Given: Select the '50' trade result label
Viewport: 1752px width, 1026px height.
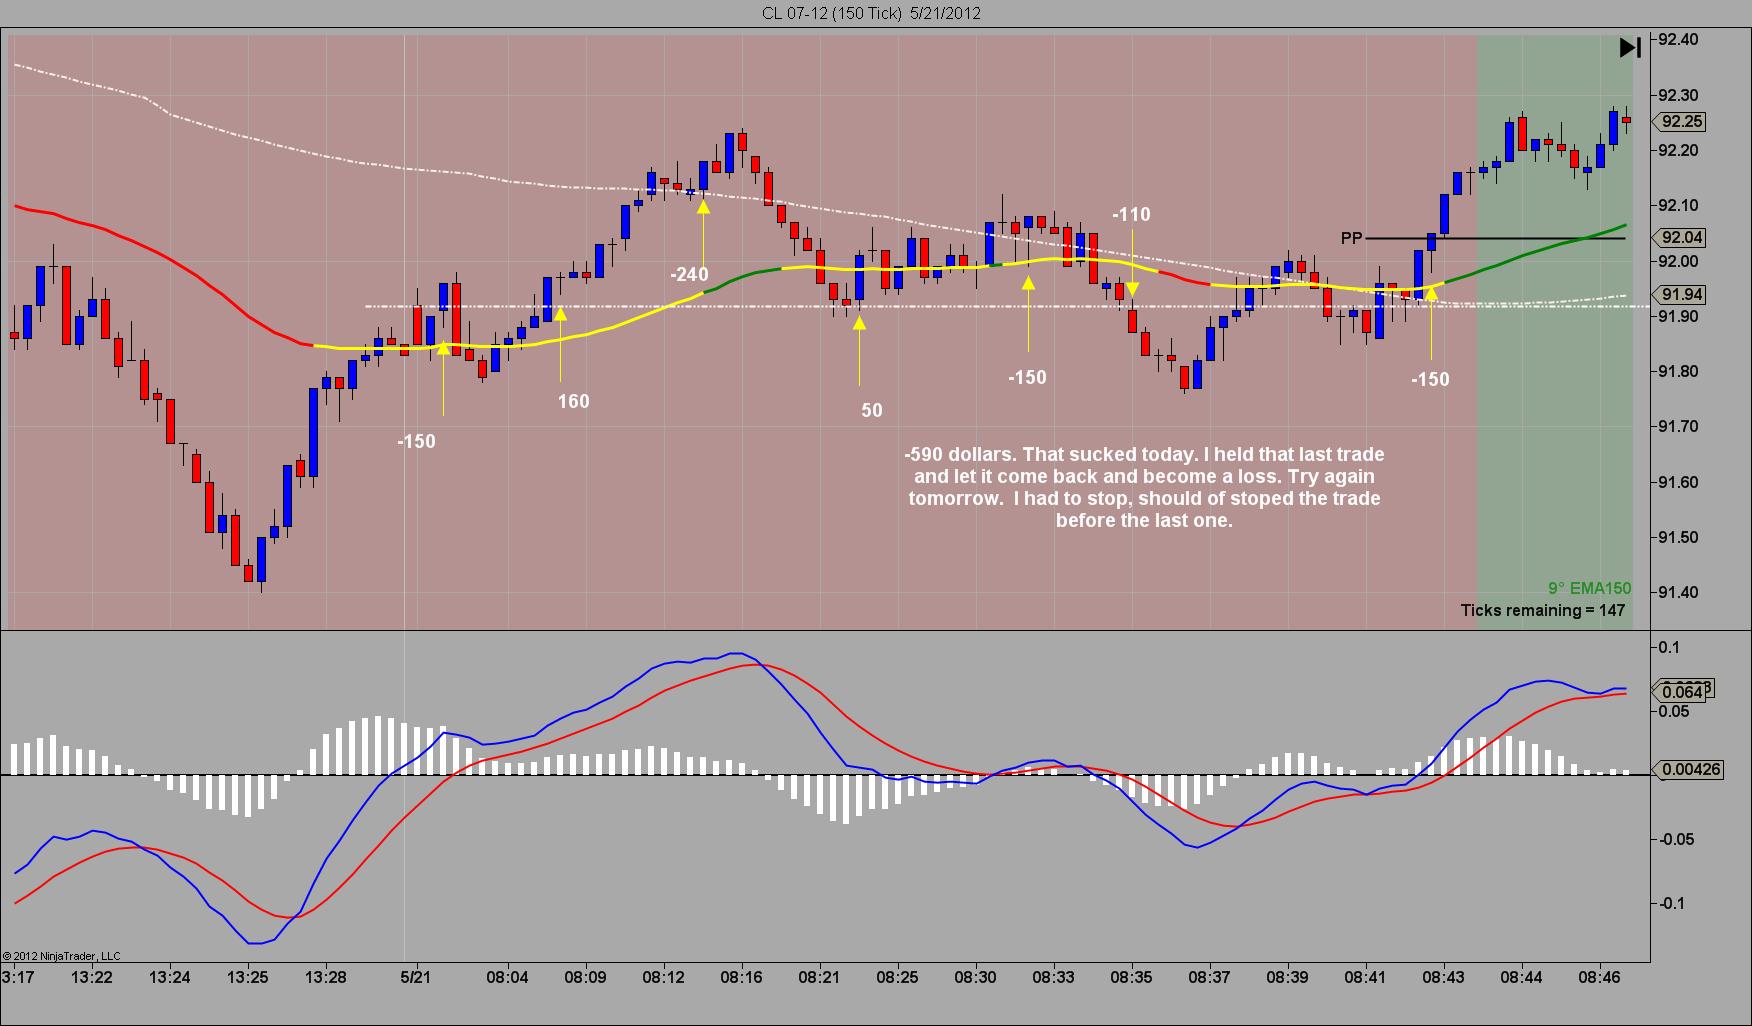Looking at the screenshot, I should point(872,410).
